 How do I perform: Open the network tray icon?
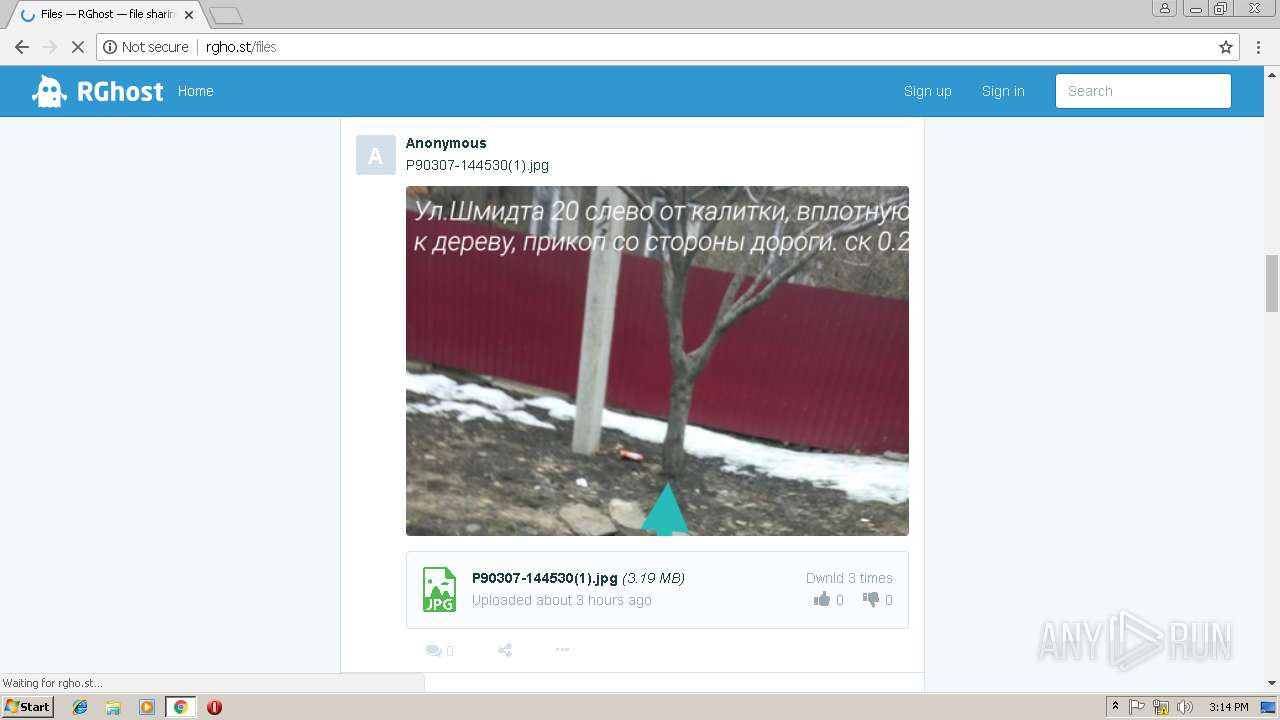click(1161, 707)
